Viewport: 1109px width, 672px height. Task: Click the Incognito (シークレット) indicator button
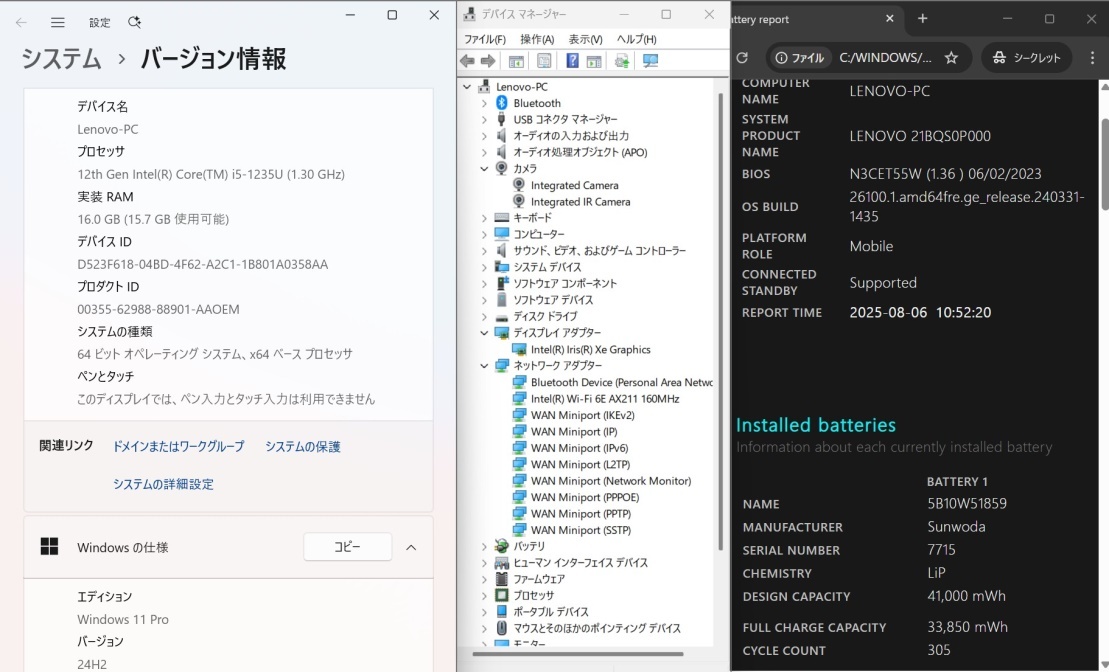tap(1026, 58)
